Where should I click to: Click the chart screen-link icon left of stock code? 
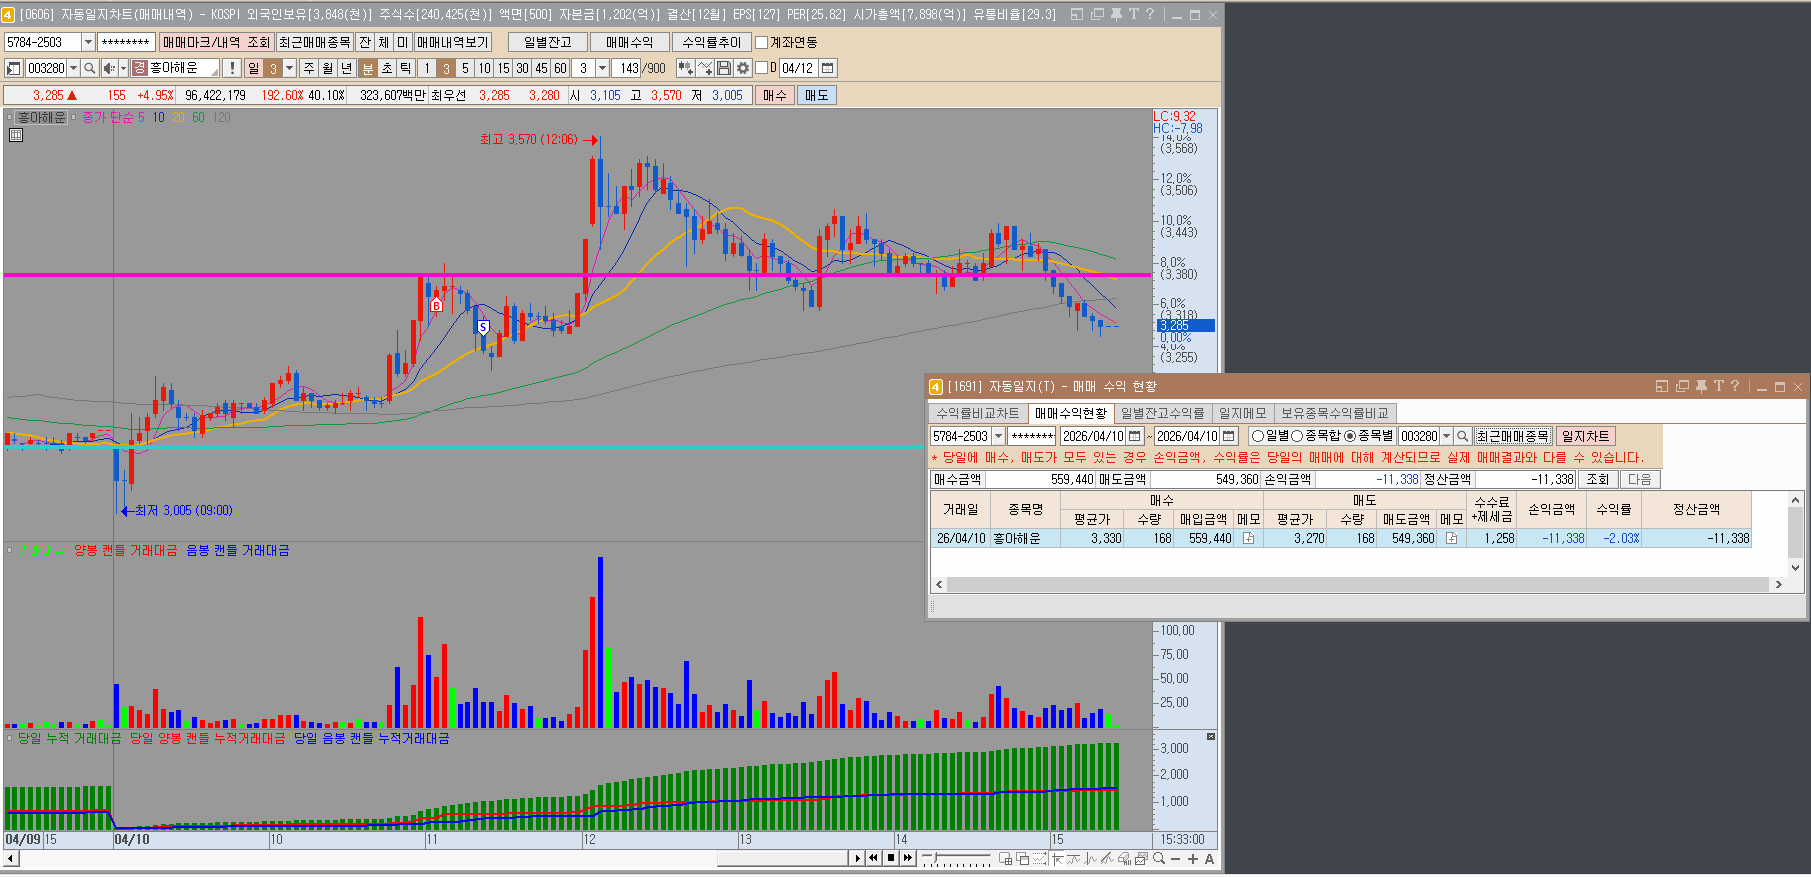click(14, 68)
